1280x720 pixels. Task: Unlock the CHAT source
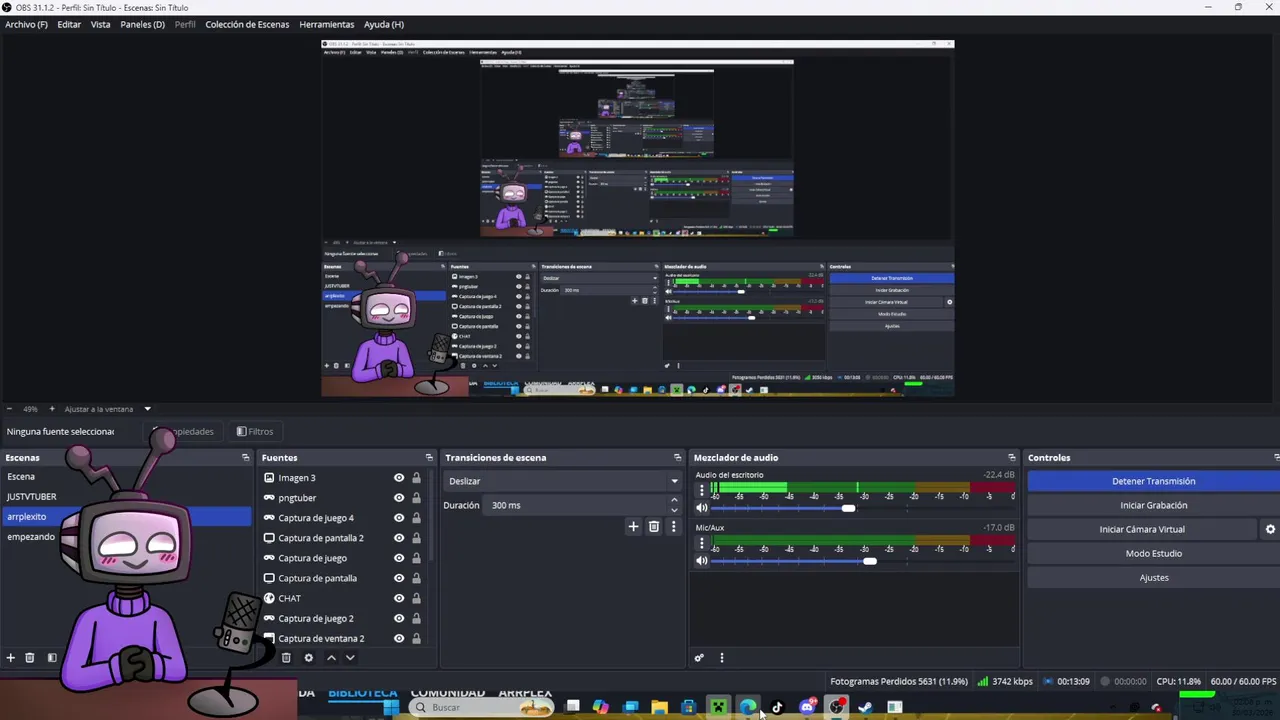(x=416, y=598)
